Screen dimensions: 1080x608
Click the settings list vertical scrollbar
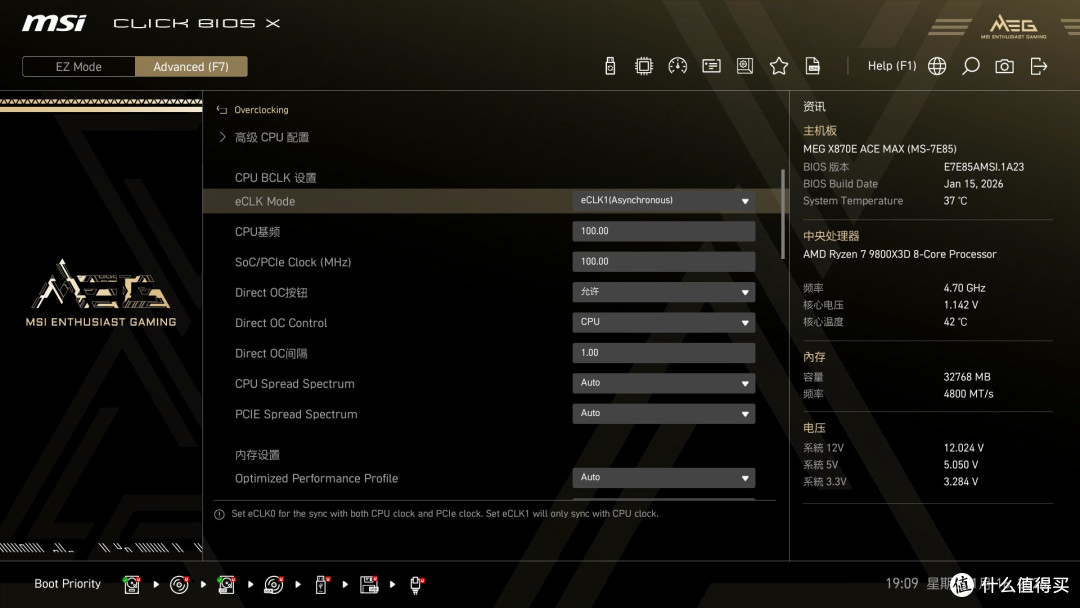(x=782, y=214)
